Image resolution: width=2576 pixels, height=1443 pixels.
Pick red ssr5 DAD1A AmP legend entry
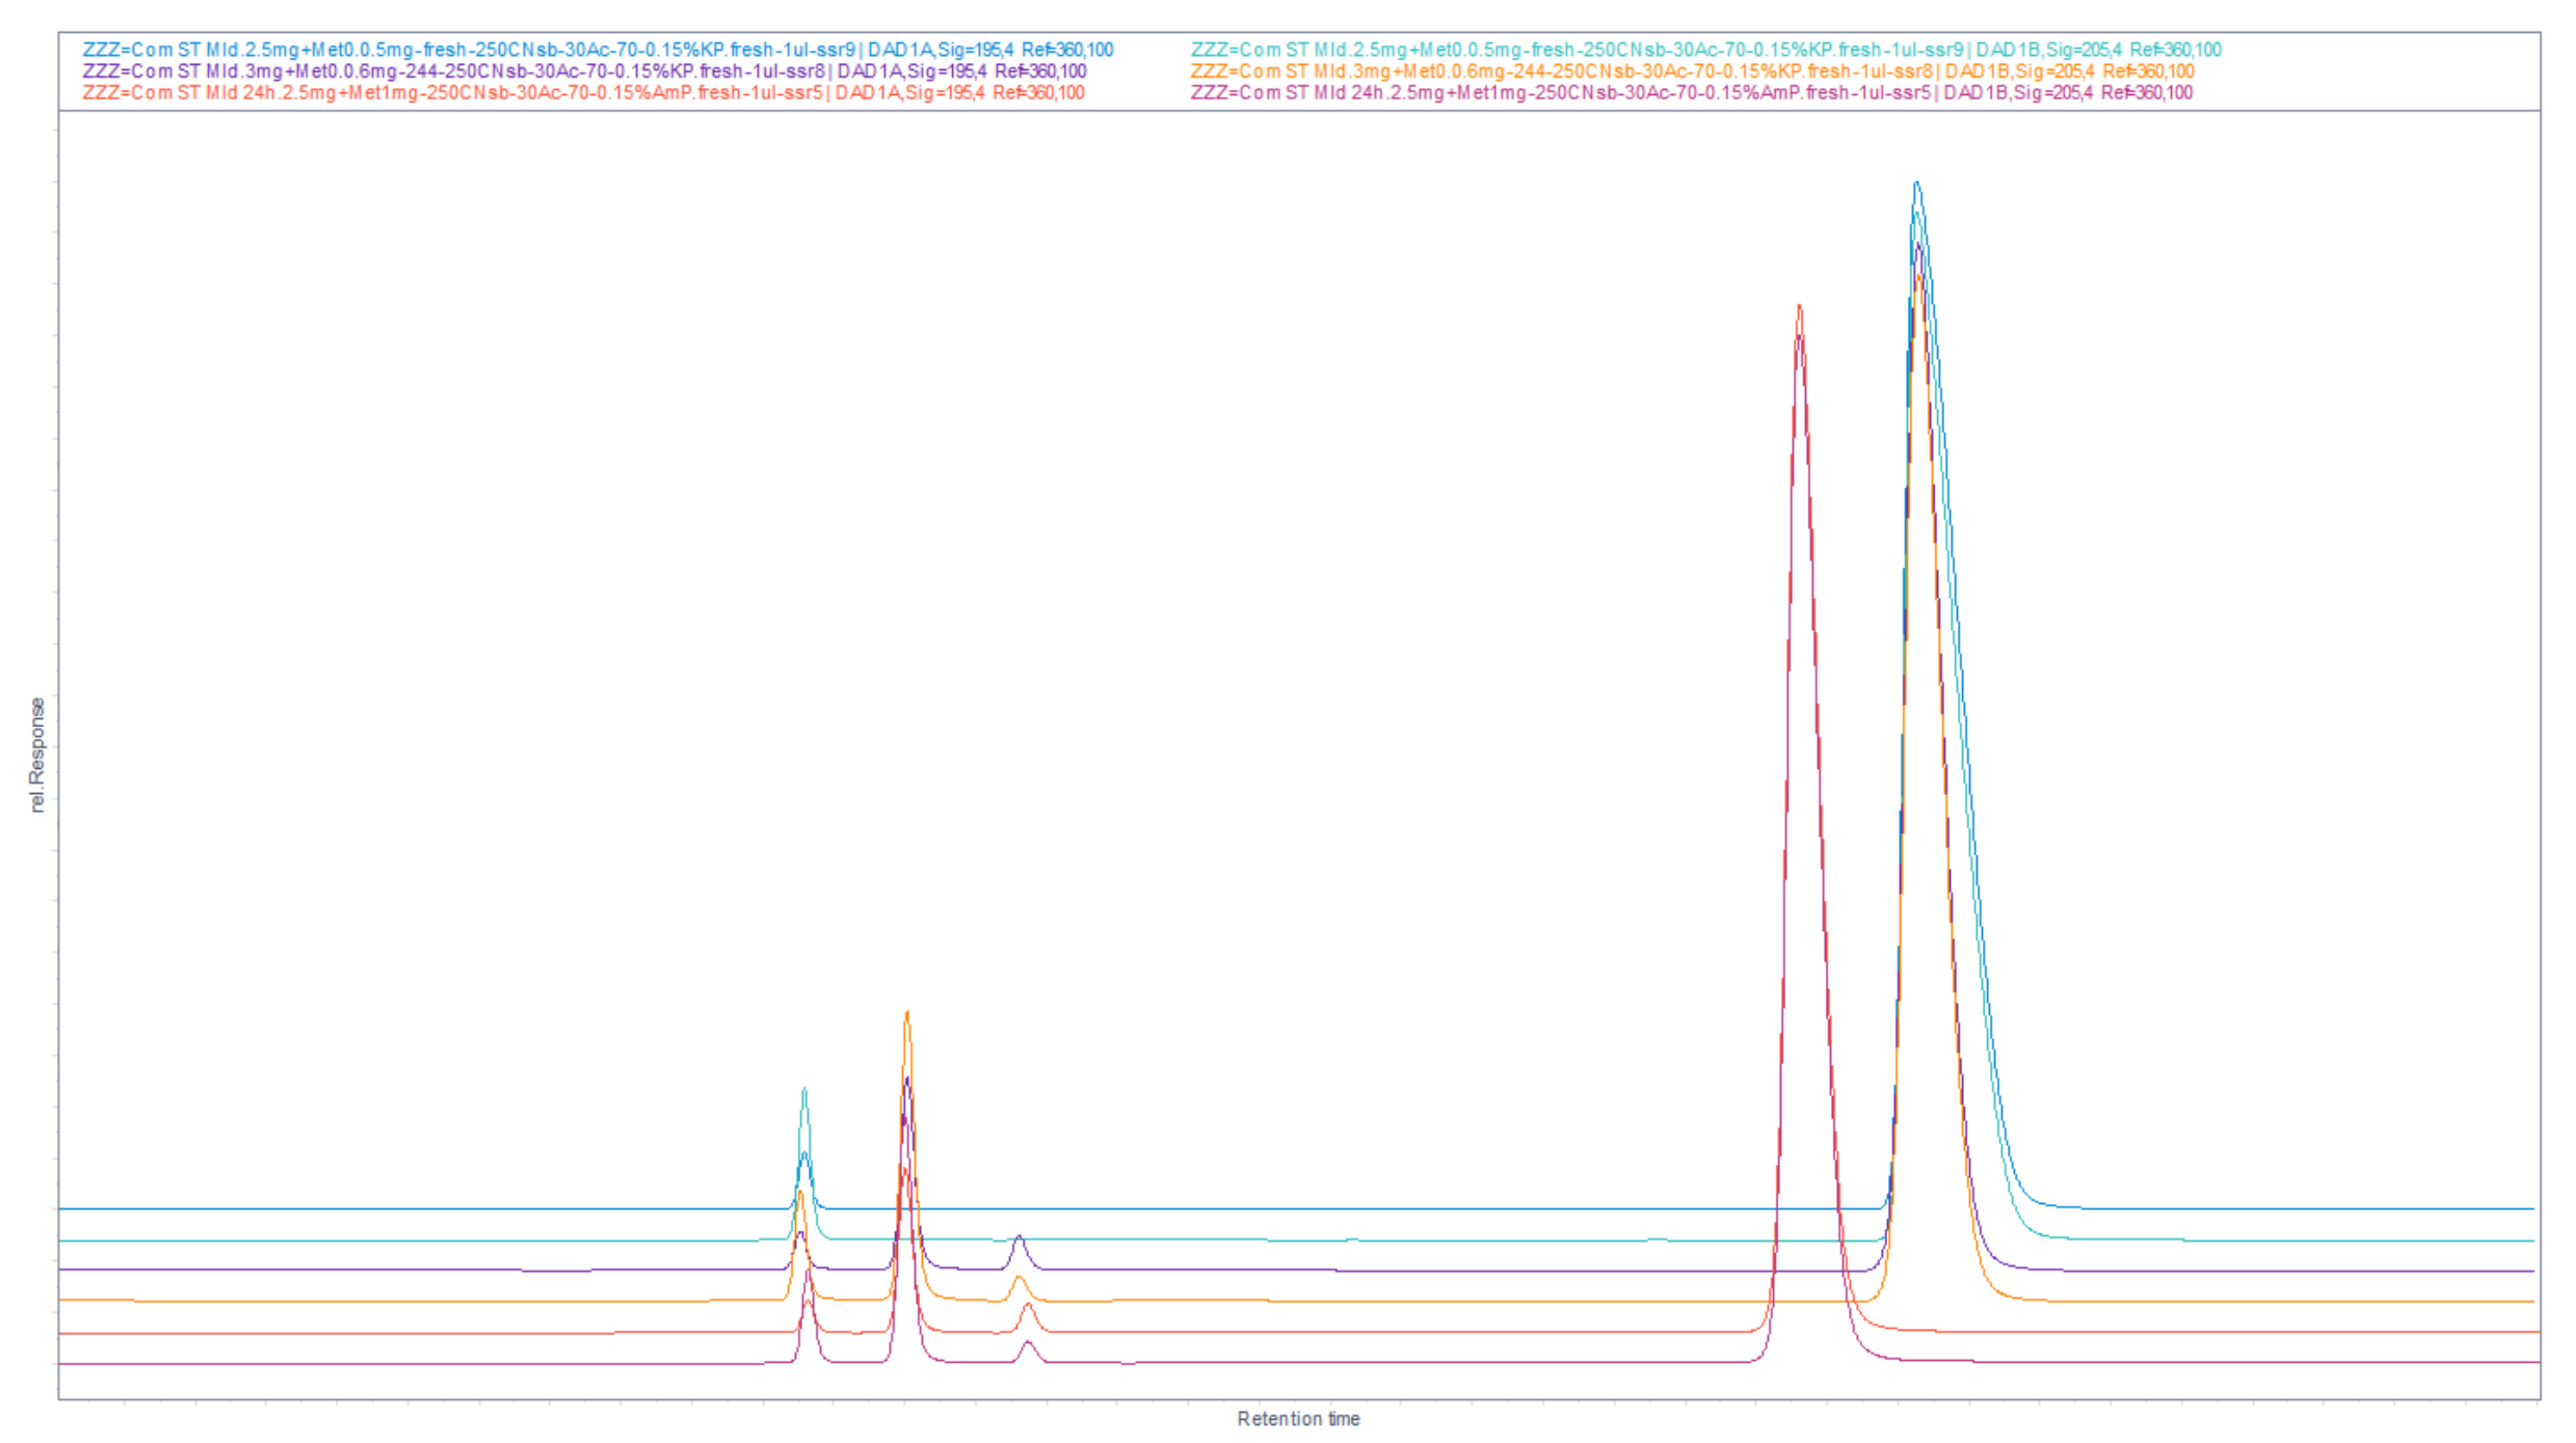coord(583,93)
